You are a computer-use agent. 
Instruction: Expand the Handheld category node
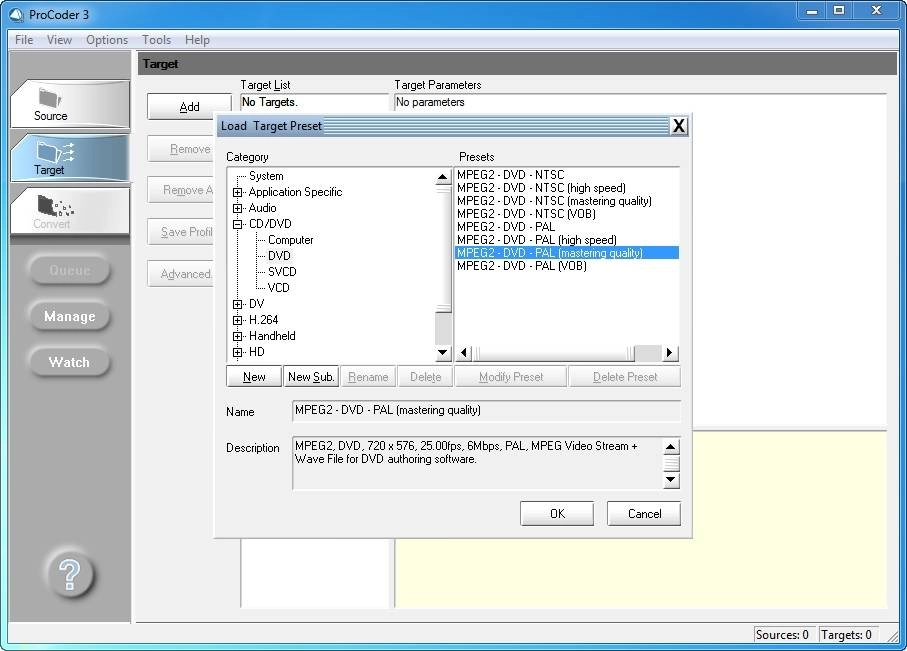[x=237, y=336]
